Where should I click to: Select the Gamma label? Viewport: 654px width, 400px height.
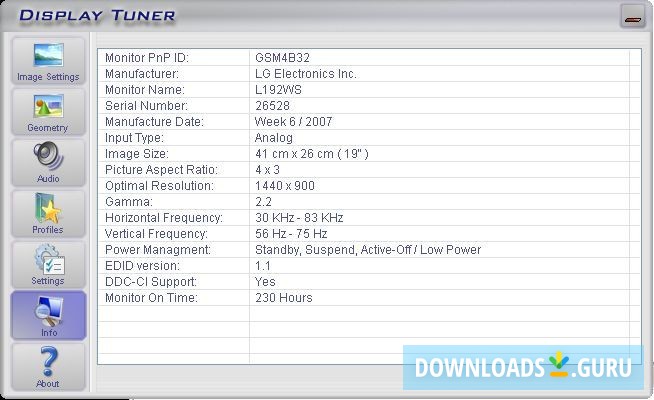(x=129, y=202)
